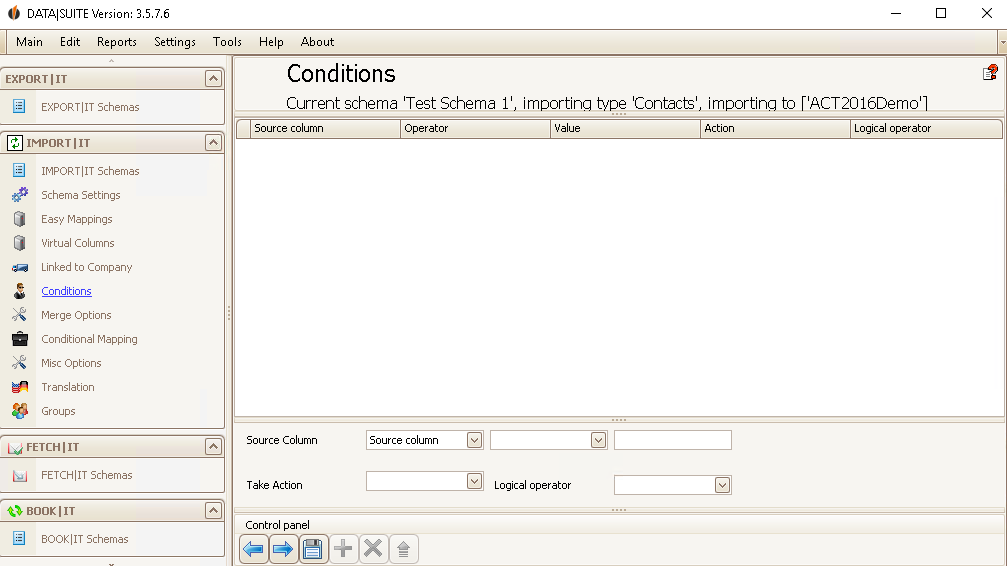
Task: Open the Logical operator dropdown
Action: [x=722, y=485]
